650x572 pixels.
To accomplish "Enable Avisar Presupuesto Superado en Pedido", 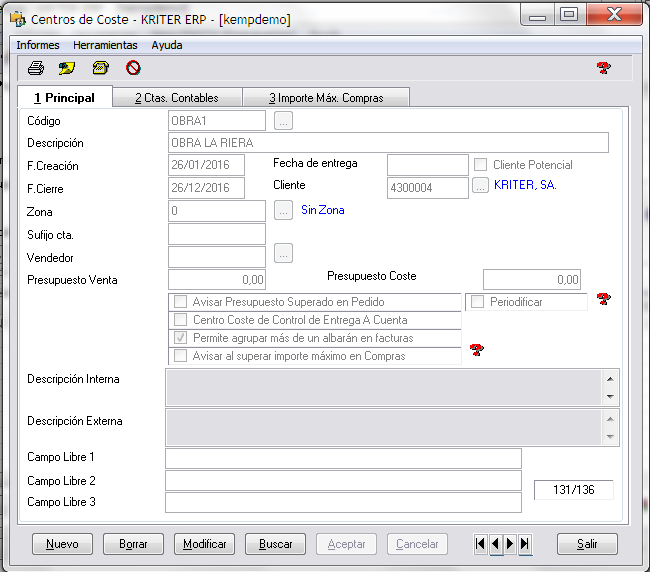I will [181, 302].
